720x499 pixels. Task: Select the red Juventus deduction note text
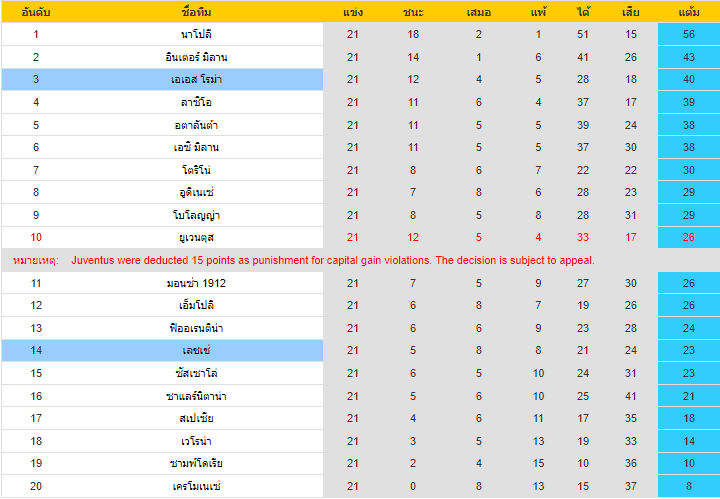(333, 260)
